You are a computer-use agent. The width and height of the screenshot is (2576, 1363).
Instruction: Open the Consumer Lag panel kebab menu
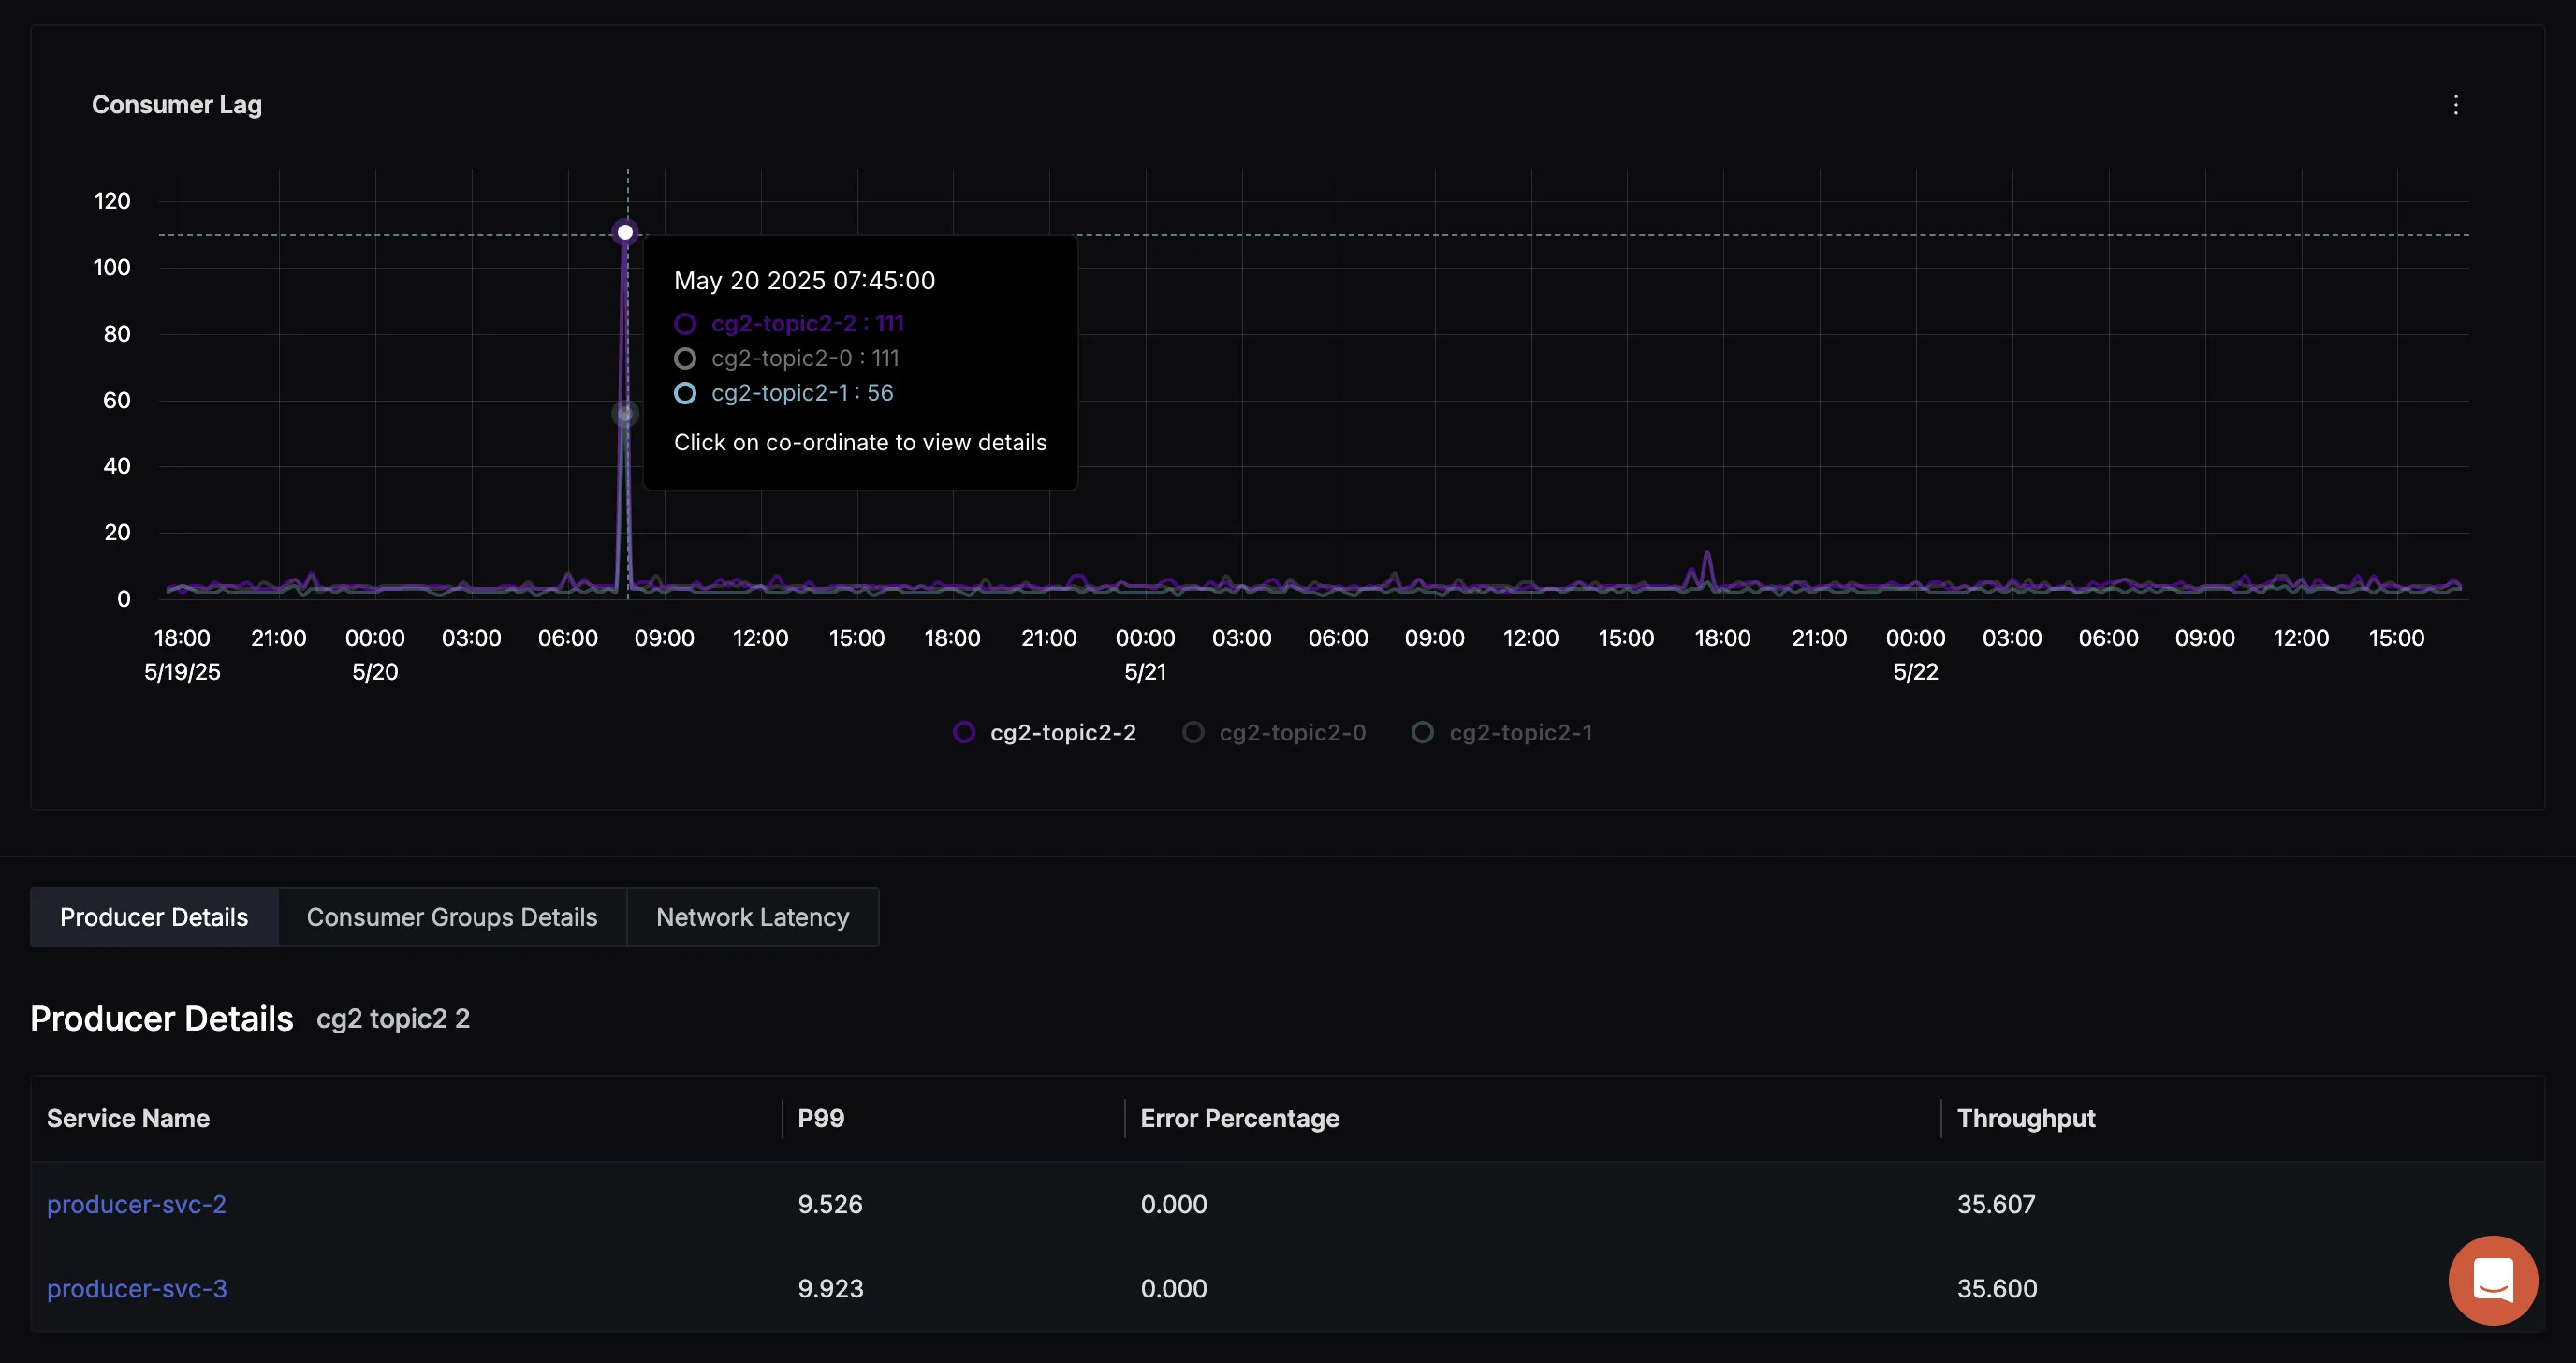tap(2455, 105)
